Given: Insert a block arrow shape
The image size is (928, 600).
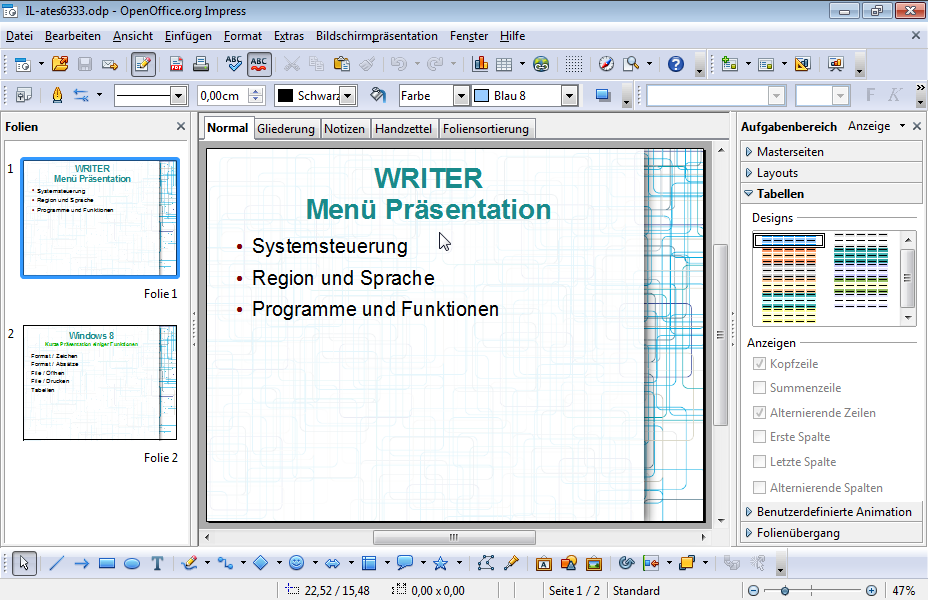Looking at the screenshot, I should tap(333, 563).
